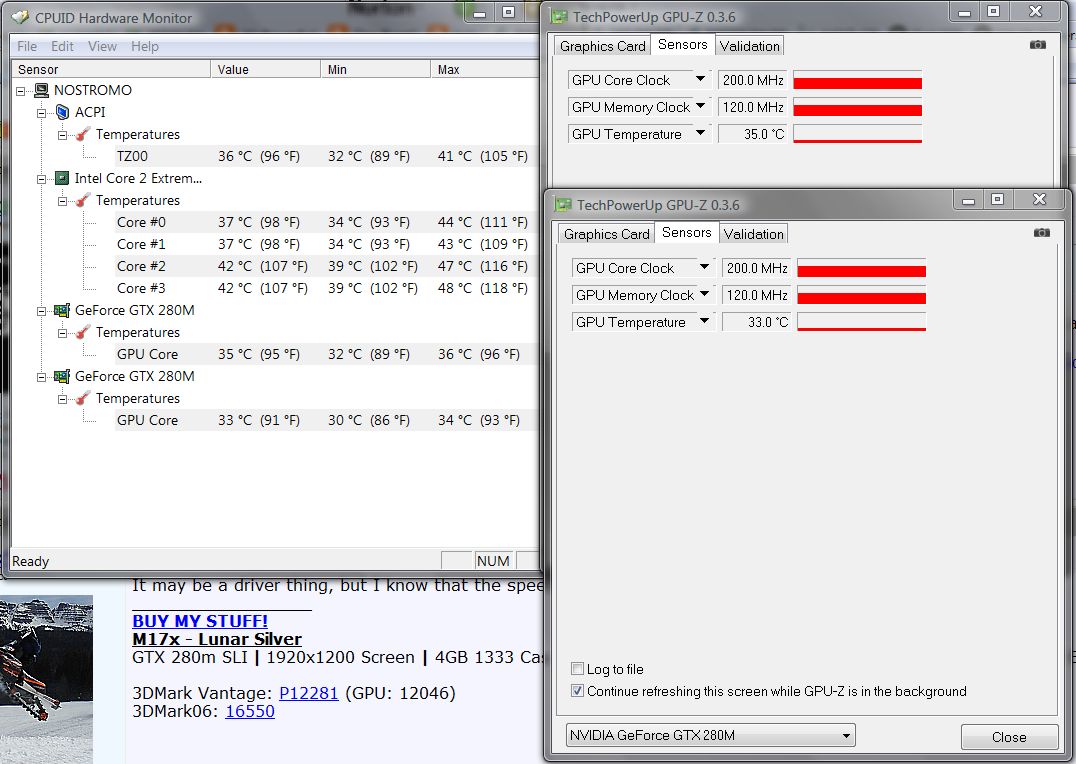Click graphics card icon of the bottom GeForce GTX 280M
This screenshot has height=764, width=1076.
click(x=62, y=376)
